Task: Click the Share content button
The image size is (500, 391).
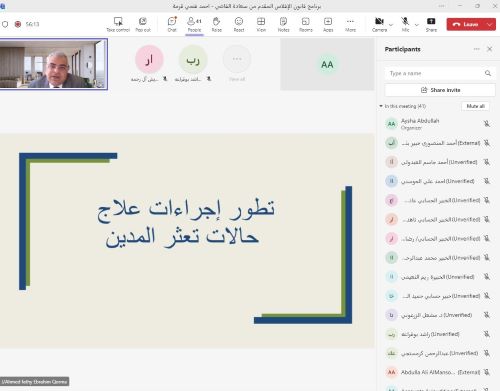Action: point(431,24)
